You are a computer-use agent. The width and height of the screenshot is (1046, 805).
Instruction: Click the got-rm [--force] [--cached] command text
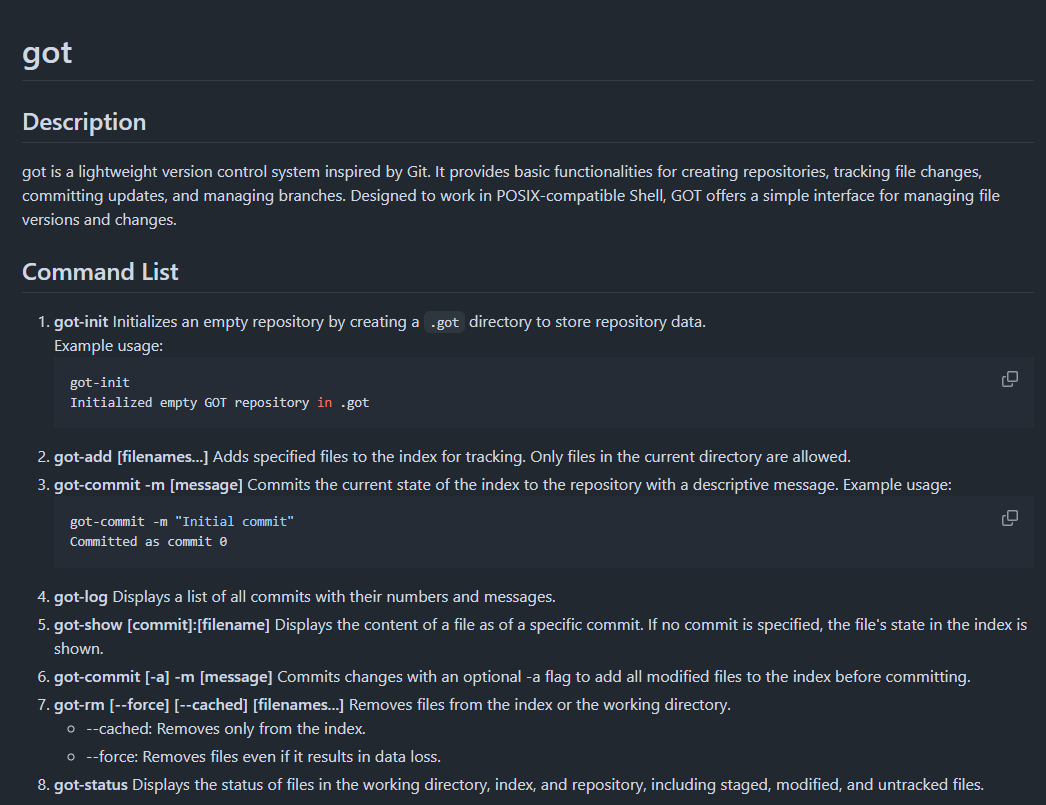(199, 705)
